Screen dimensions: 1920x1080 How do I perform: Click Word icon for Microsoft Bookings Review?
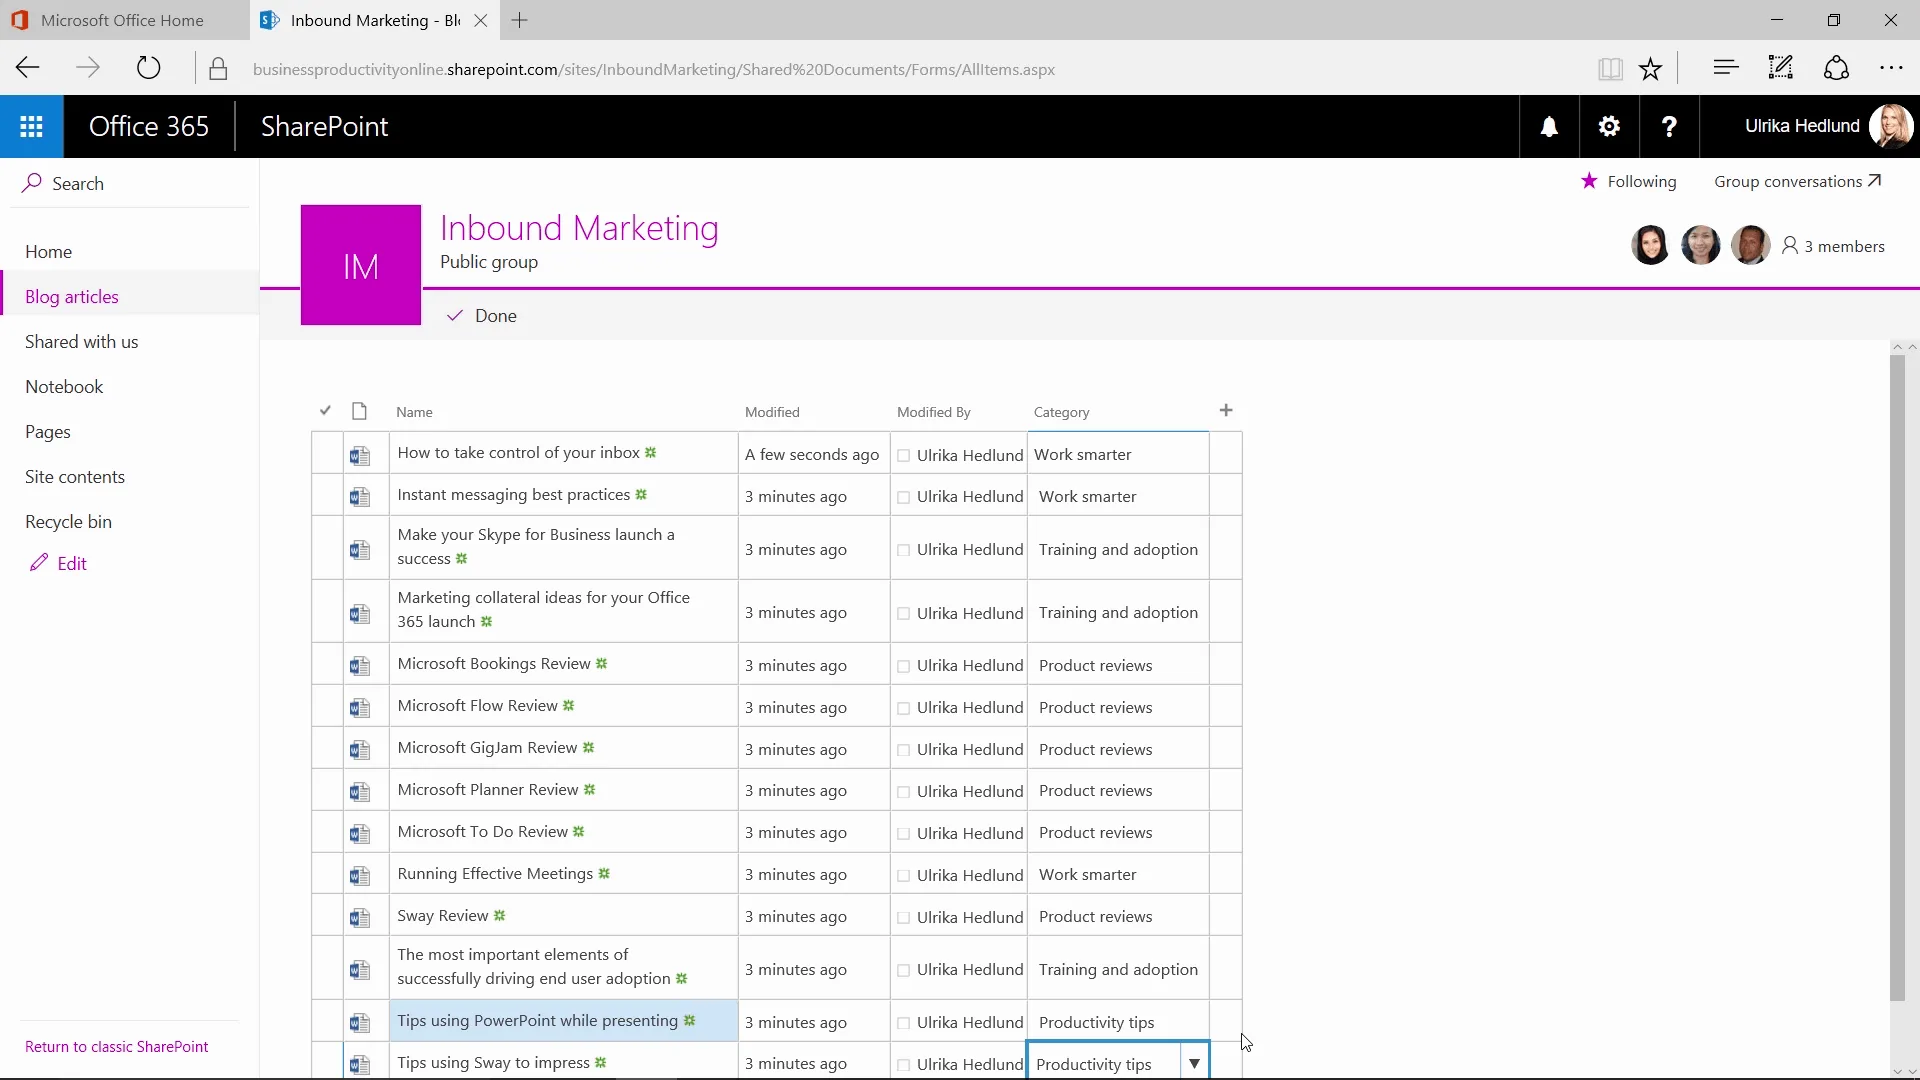pyautogui.click(x=360, y=666)
